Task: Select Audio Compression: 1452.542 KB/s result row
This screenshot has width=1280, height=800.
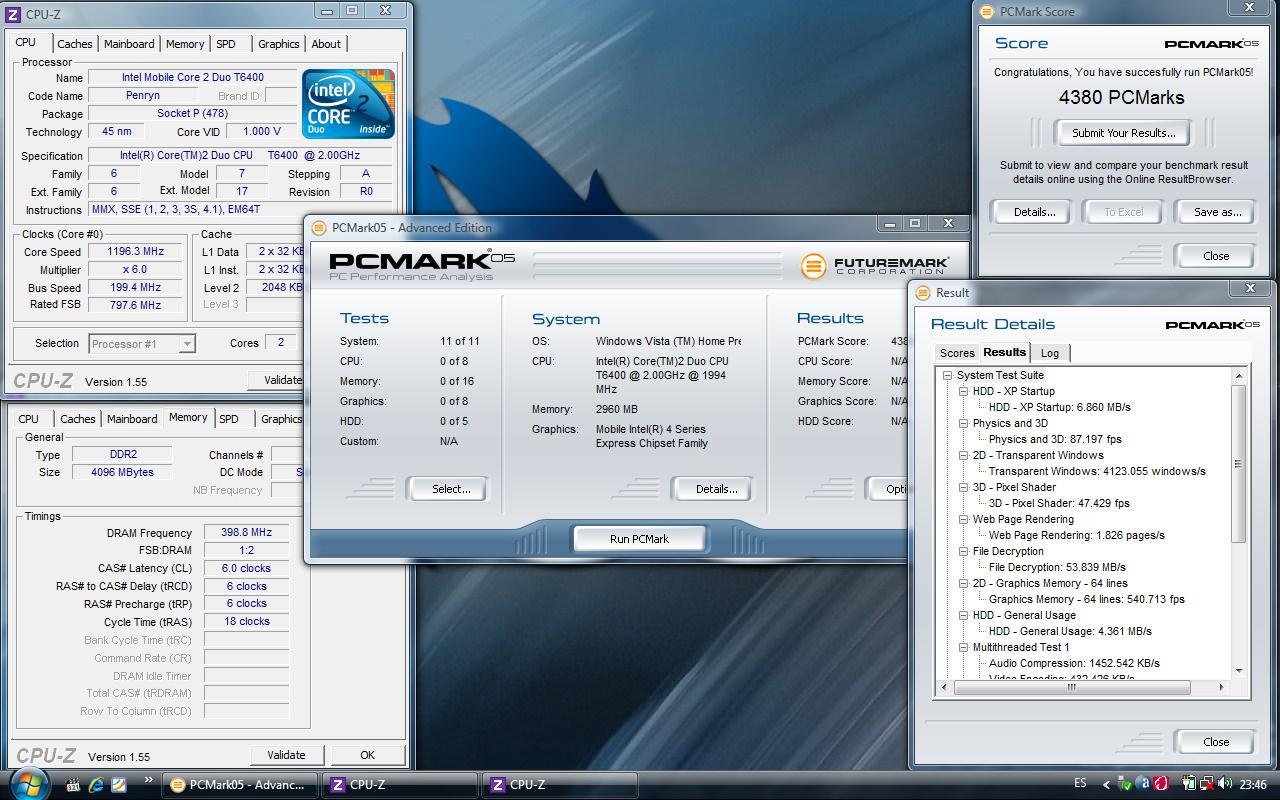Action: tap(1074, 663)
